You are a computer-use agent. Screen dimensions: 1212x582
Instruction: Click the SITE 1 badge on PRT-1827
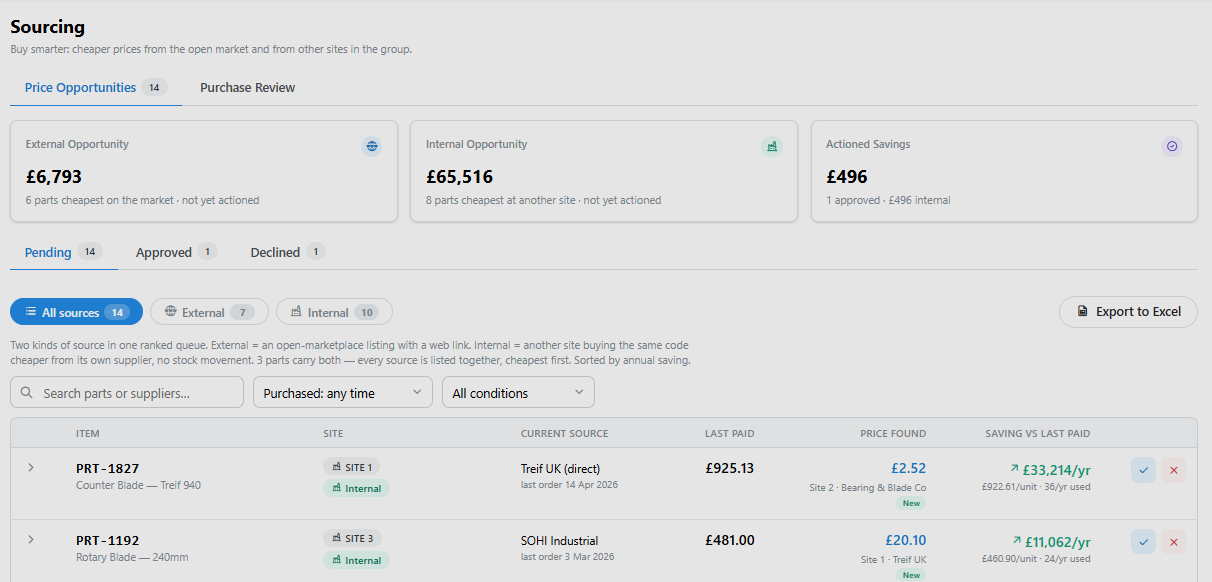click(x=351, y=467)
